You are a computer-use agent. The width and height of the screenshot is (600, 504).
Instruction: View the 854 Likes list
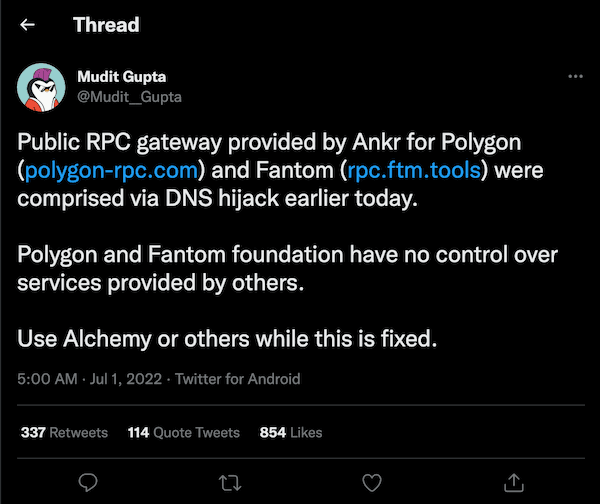click(291, 432)
